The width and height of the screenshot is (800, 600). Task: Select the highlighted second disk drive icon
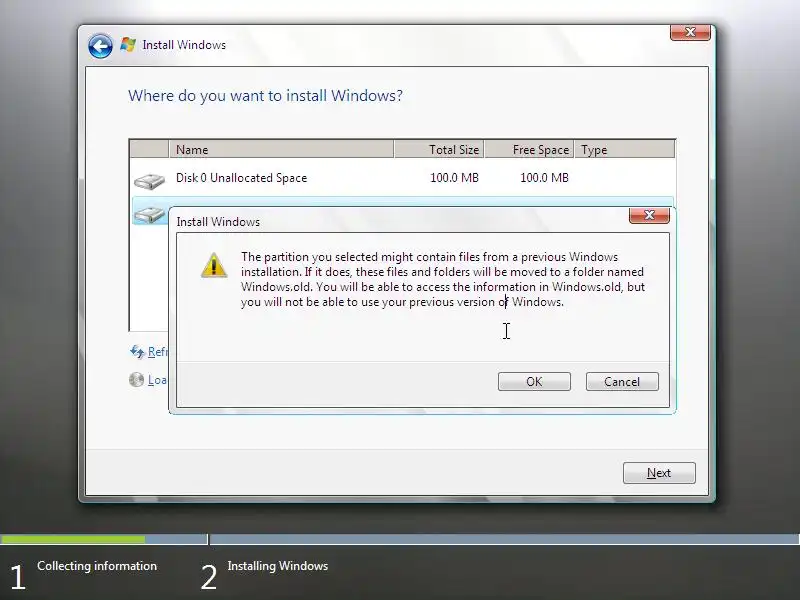149,214
